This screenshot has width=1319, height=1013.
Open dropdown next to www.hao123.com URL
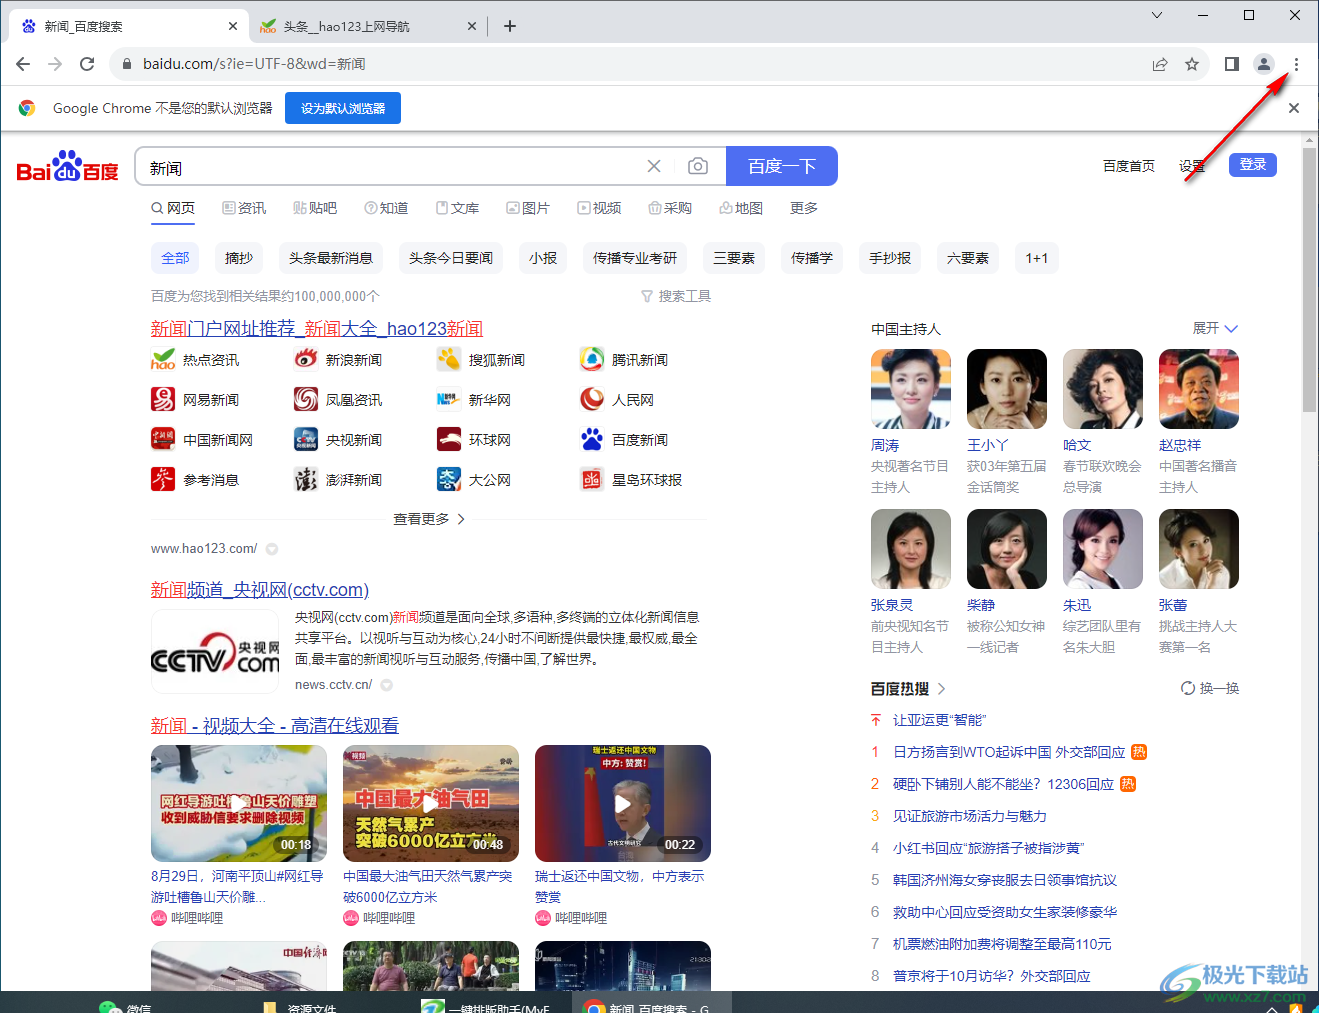pyautogui.click(x=272, y=549)
